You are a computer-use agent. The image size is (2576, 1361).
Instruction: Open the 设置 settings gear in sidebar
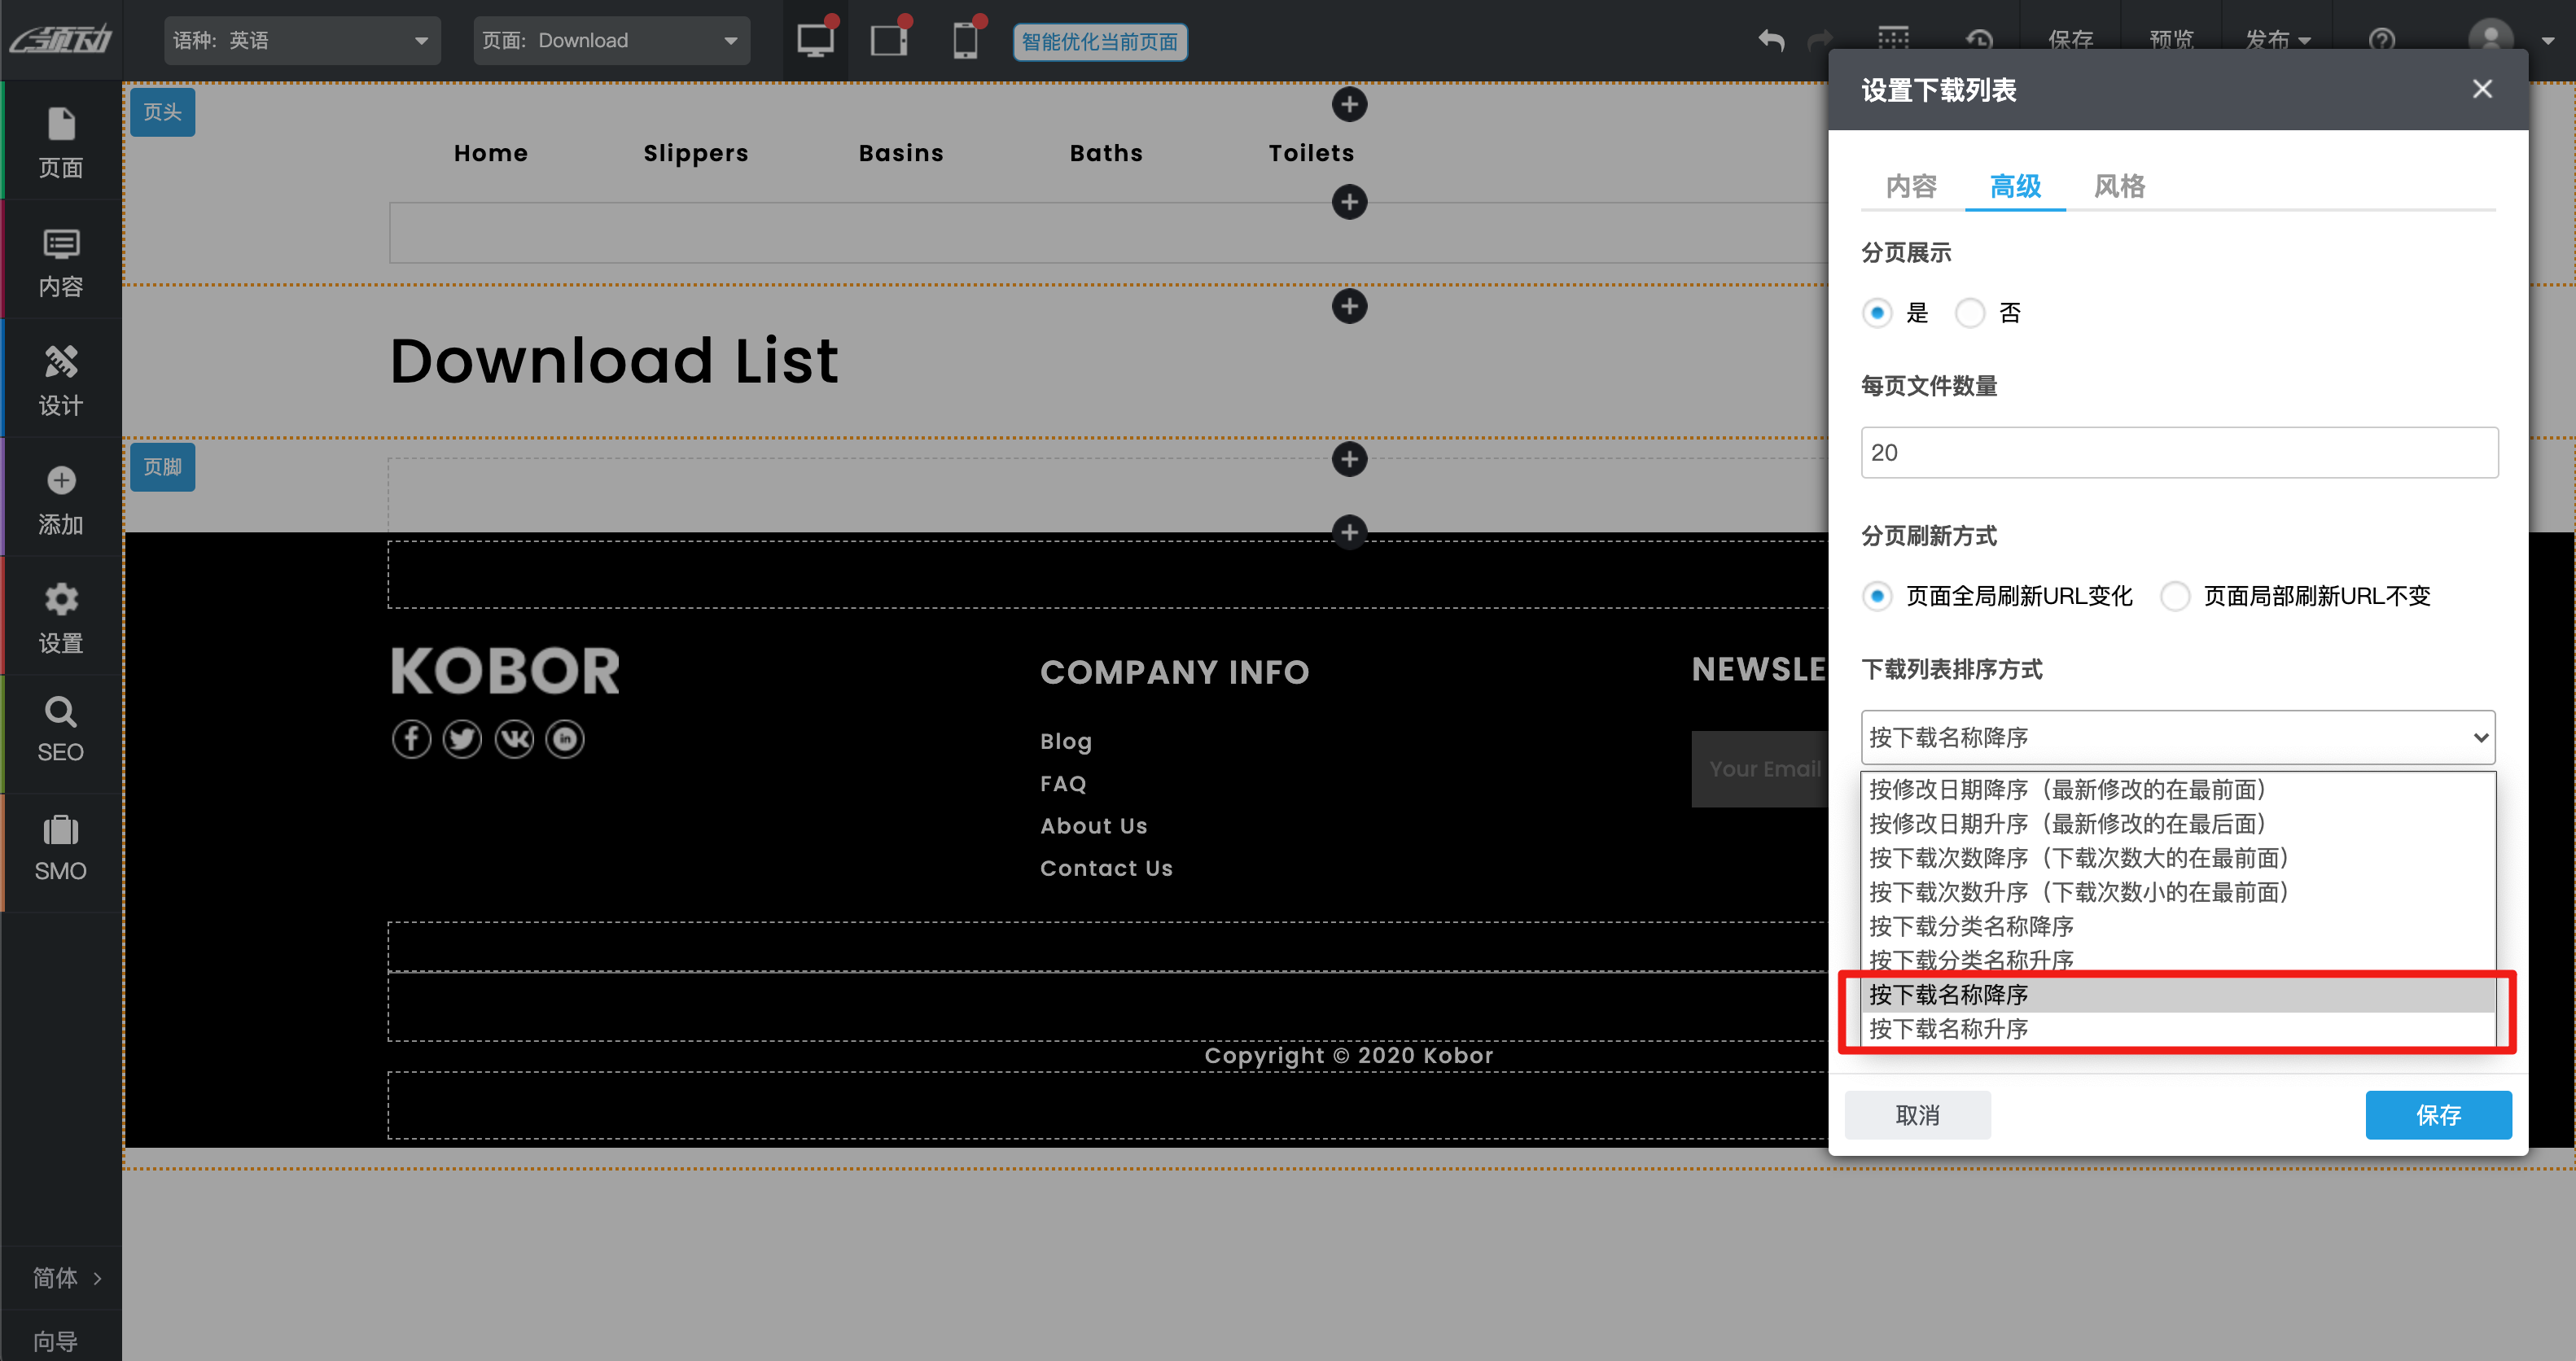(x=60, y=616)
